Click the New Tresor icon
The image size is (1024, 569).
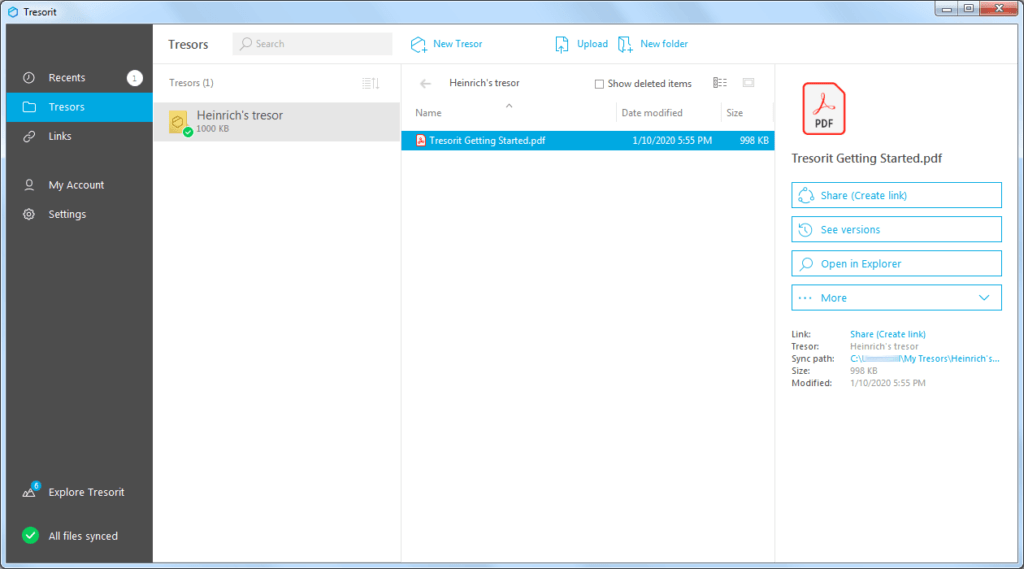(419, 44)
